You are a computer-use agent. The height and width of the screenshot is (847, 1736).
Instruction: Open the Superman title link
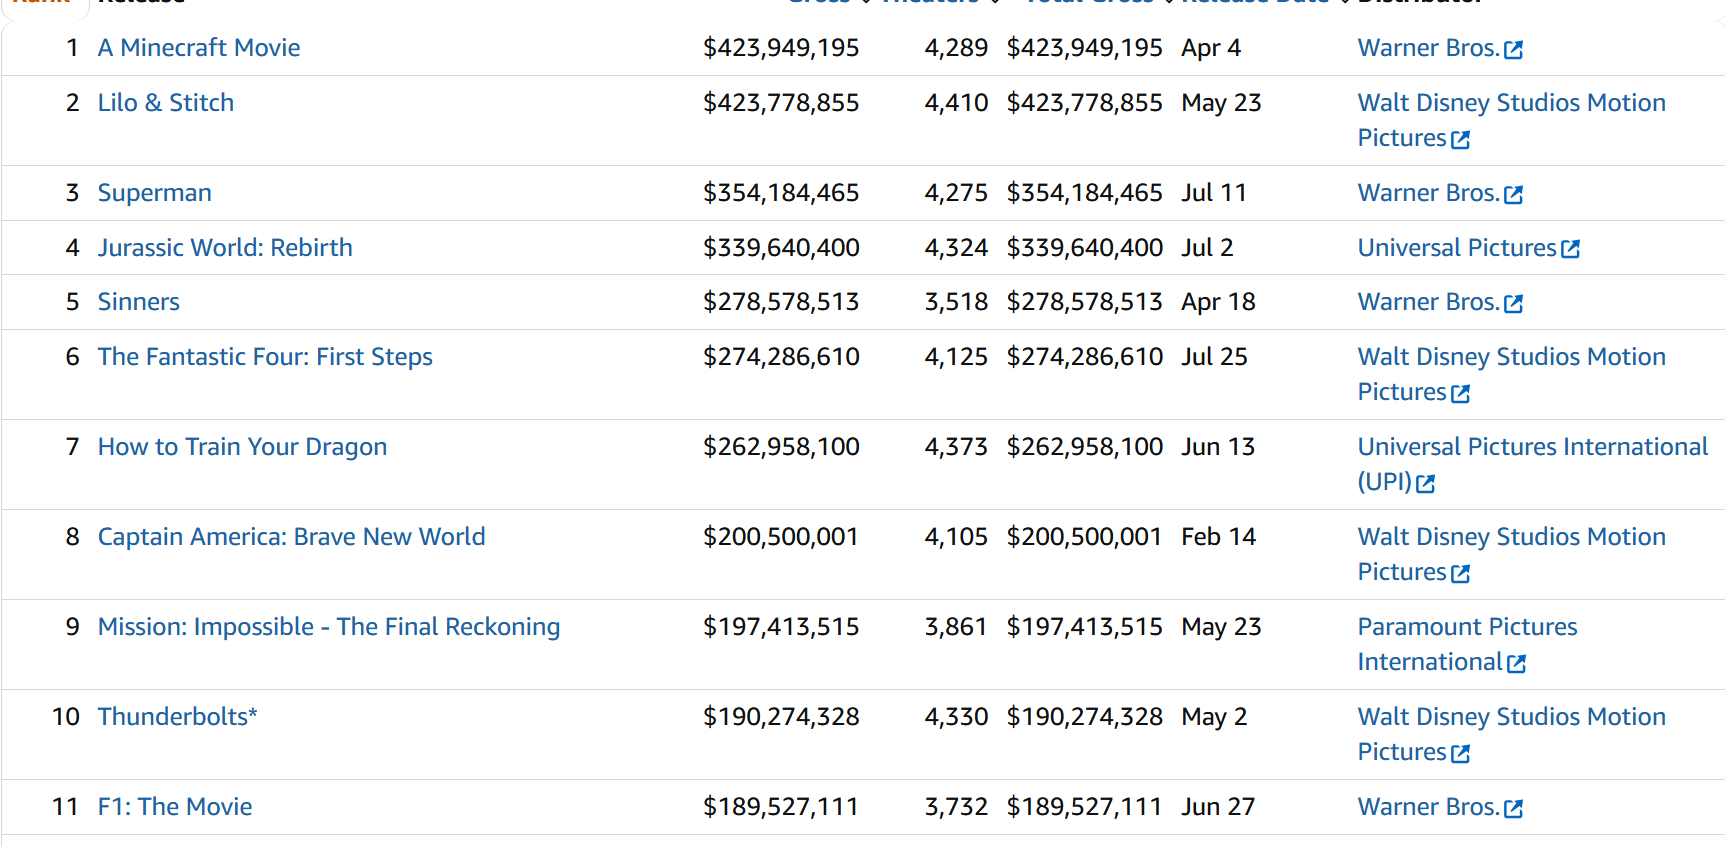pyautogui.click(x=155, y=193)
